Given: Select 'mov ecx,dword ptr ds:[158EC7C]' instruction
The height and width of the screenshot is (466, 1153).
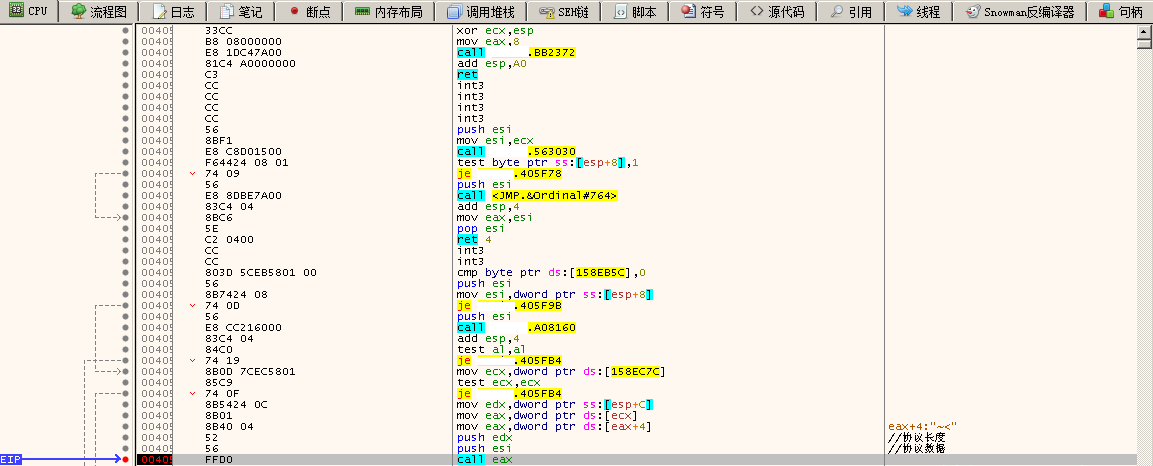Looking at the screenshot, I should (560, 371).
